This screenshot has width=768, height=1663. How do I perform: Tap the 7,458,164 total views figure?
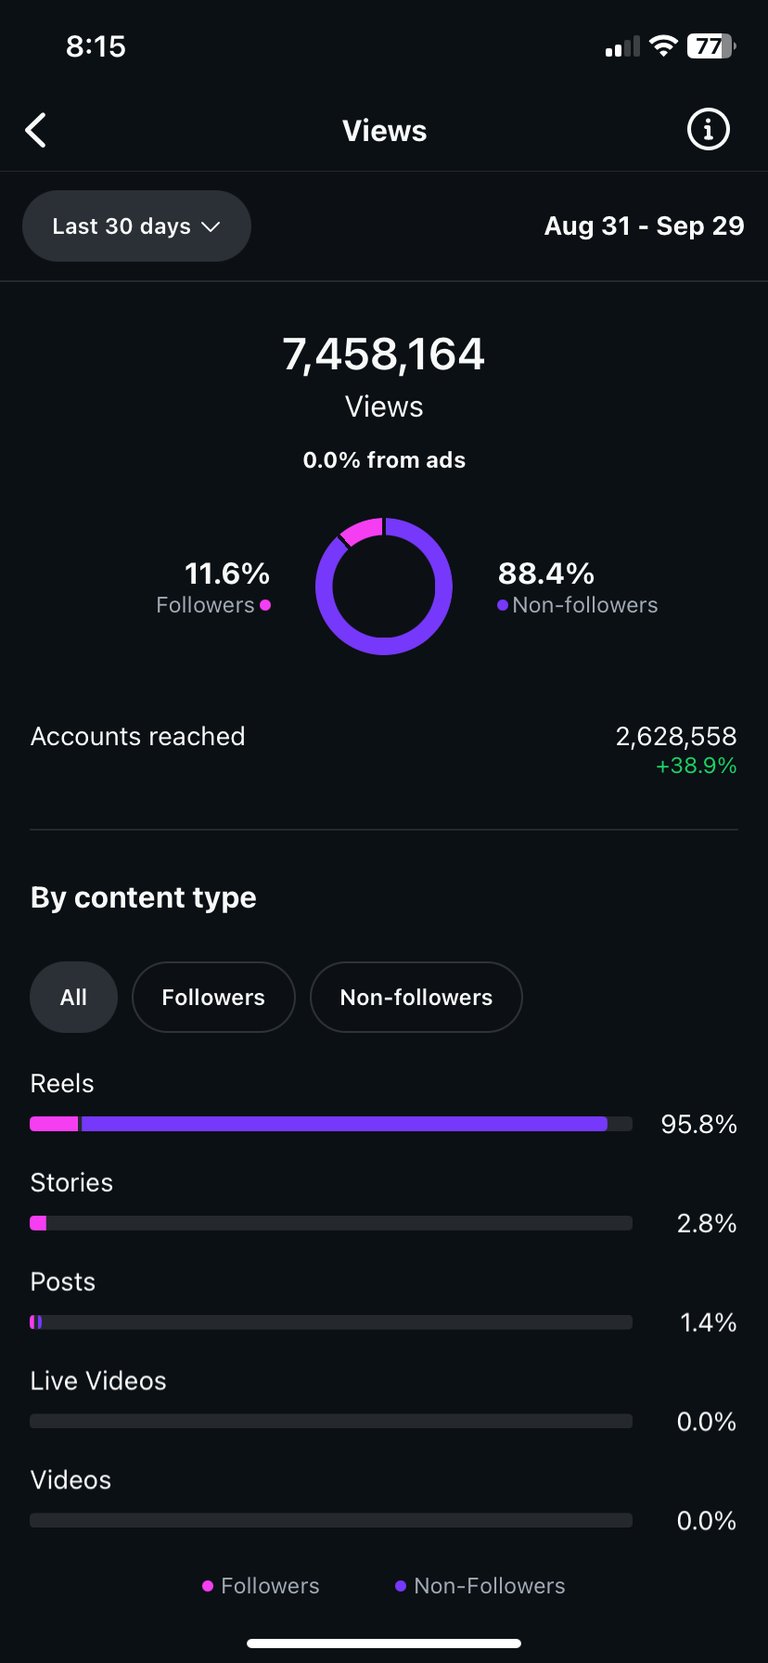pos(384,354)
